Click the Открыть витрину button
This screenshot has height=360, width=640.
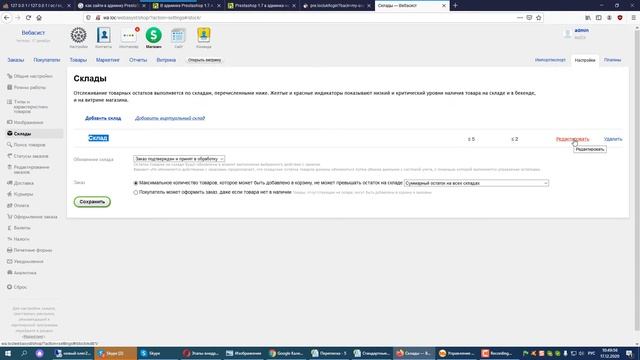coord(204,60)
